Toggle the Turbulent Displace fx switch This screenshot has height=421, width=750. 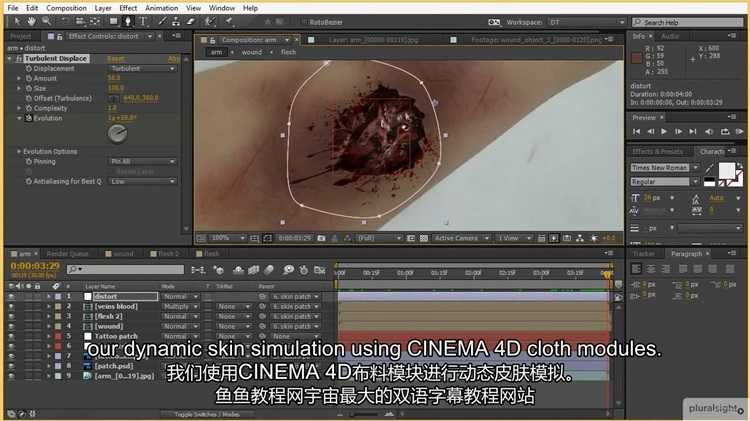coord(19,58)
